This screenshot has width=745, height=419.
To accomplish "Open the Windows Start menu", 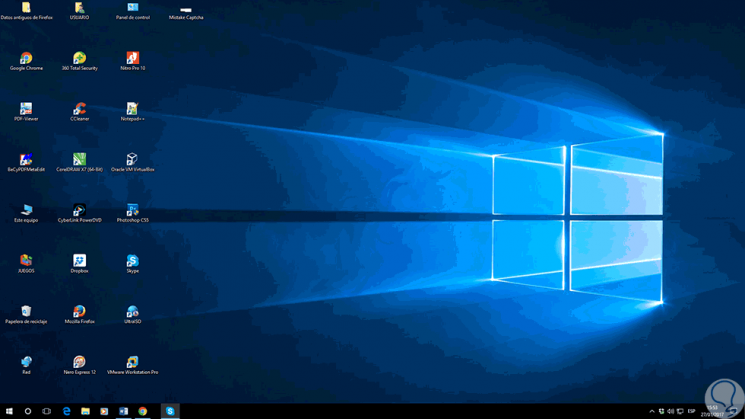I will 9,411.
